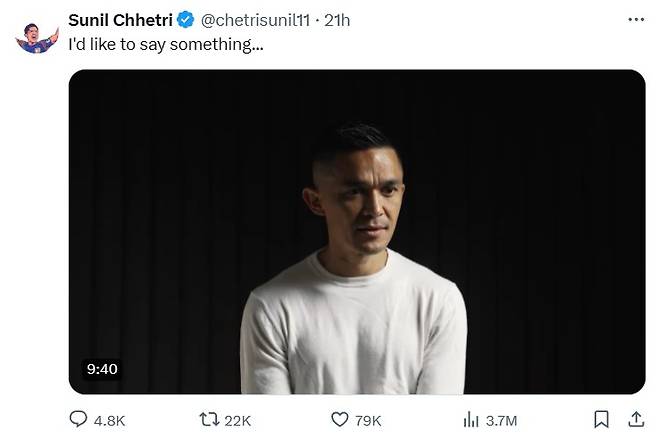Open the @chetrisunil11 handle link
The image size is (658, 439).
point(255,20)
